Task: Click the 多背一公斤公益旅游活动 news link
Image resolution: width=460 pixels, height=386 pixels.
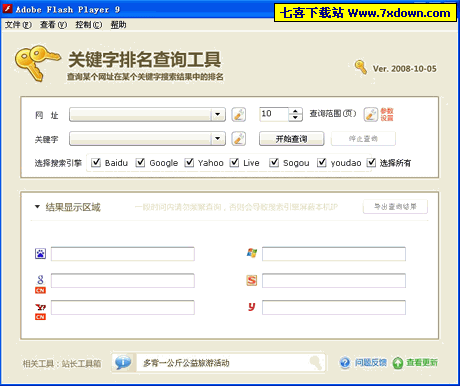Action: 186,363
